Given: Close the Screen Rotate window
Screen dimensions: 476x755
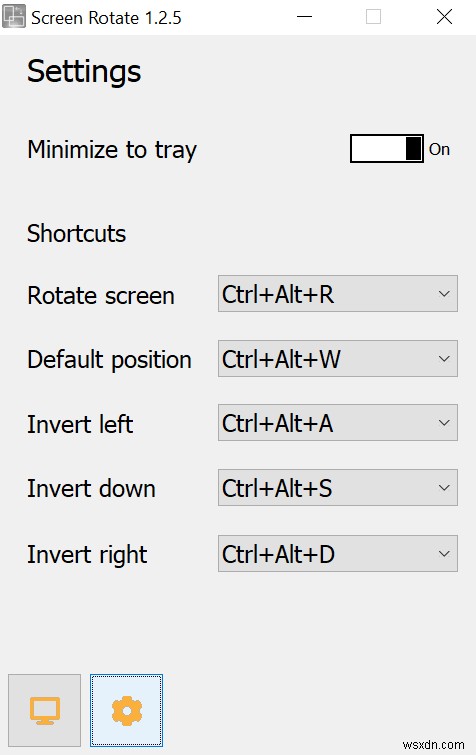Looking at the screenshot, I should [x=444, y=17].
